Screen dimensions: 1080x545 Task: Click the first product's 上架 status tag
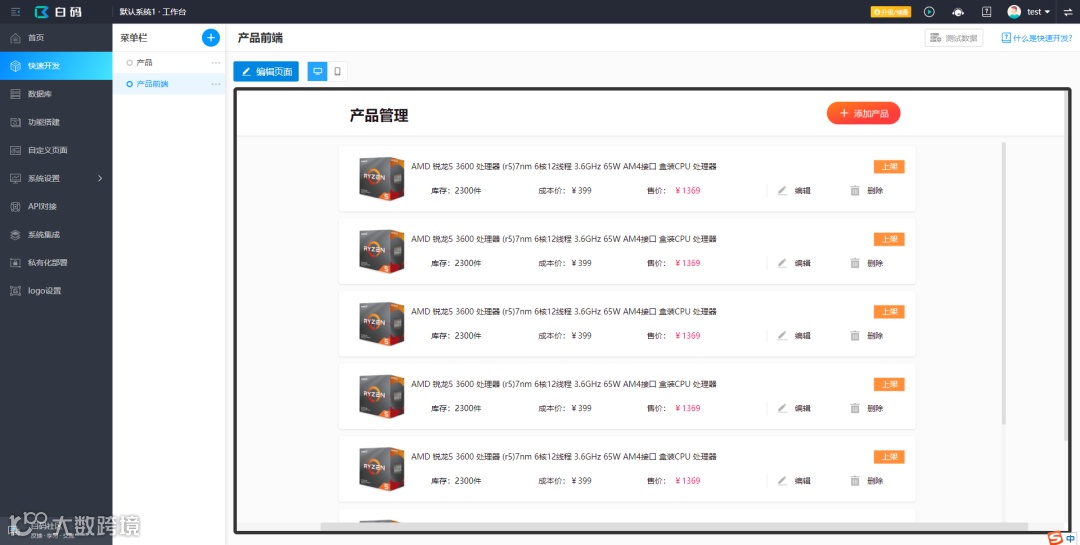pyautogui.click(x=889, y=167)
